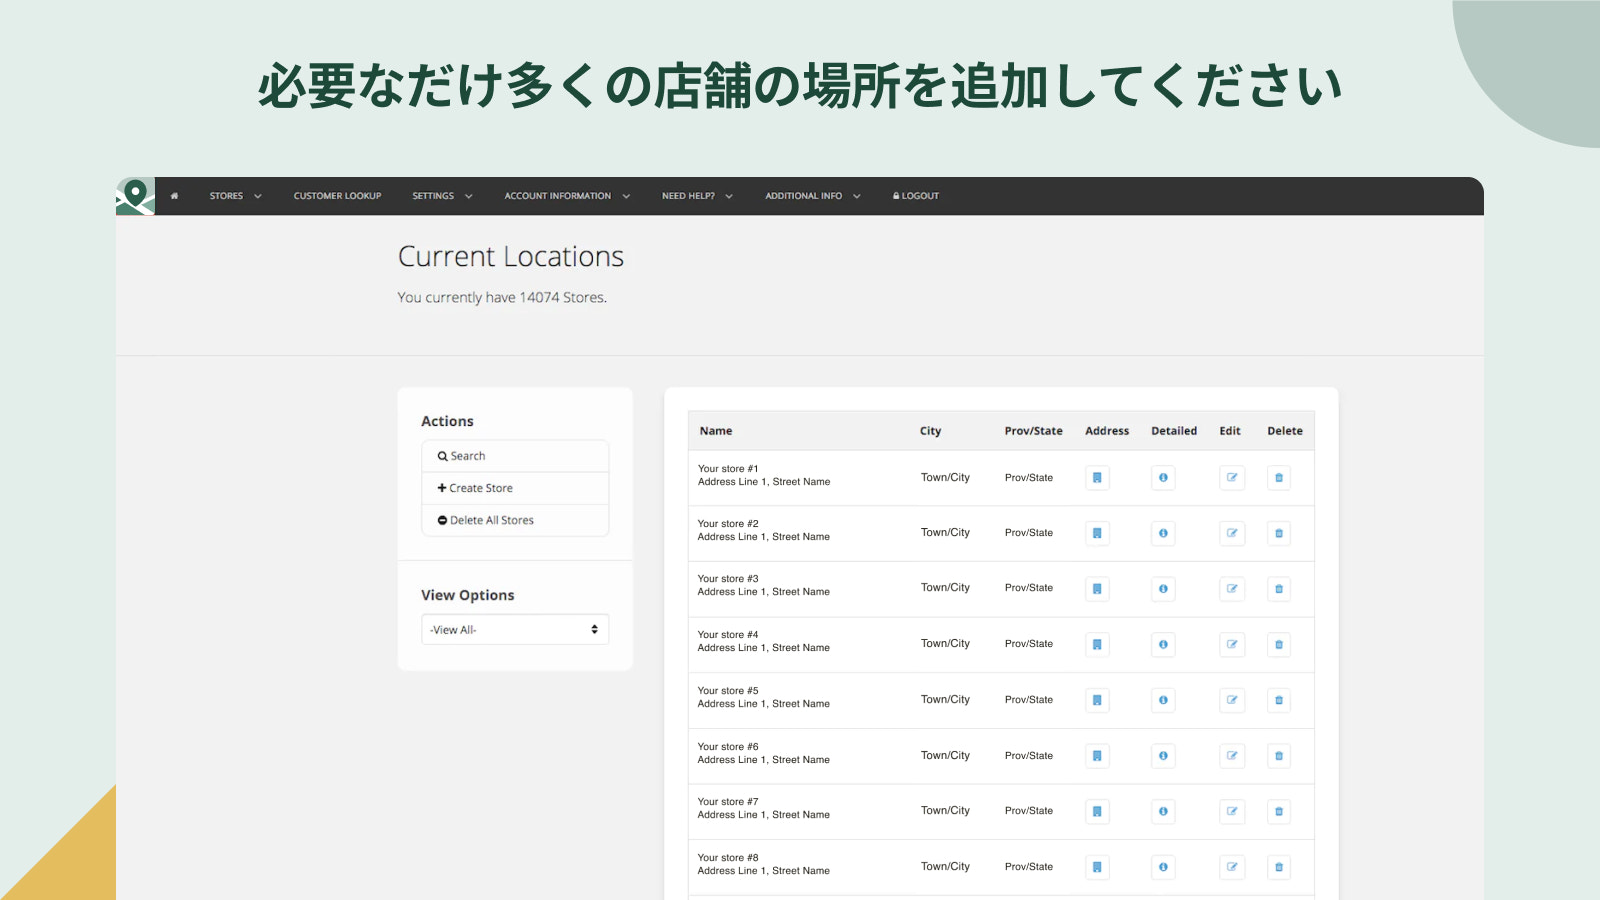Edit Your store #2
The width and height of the screenshot is (1600, 900).
1232,533
